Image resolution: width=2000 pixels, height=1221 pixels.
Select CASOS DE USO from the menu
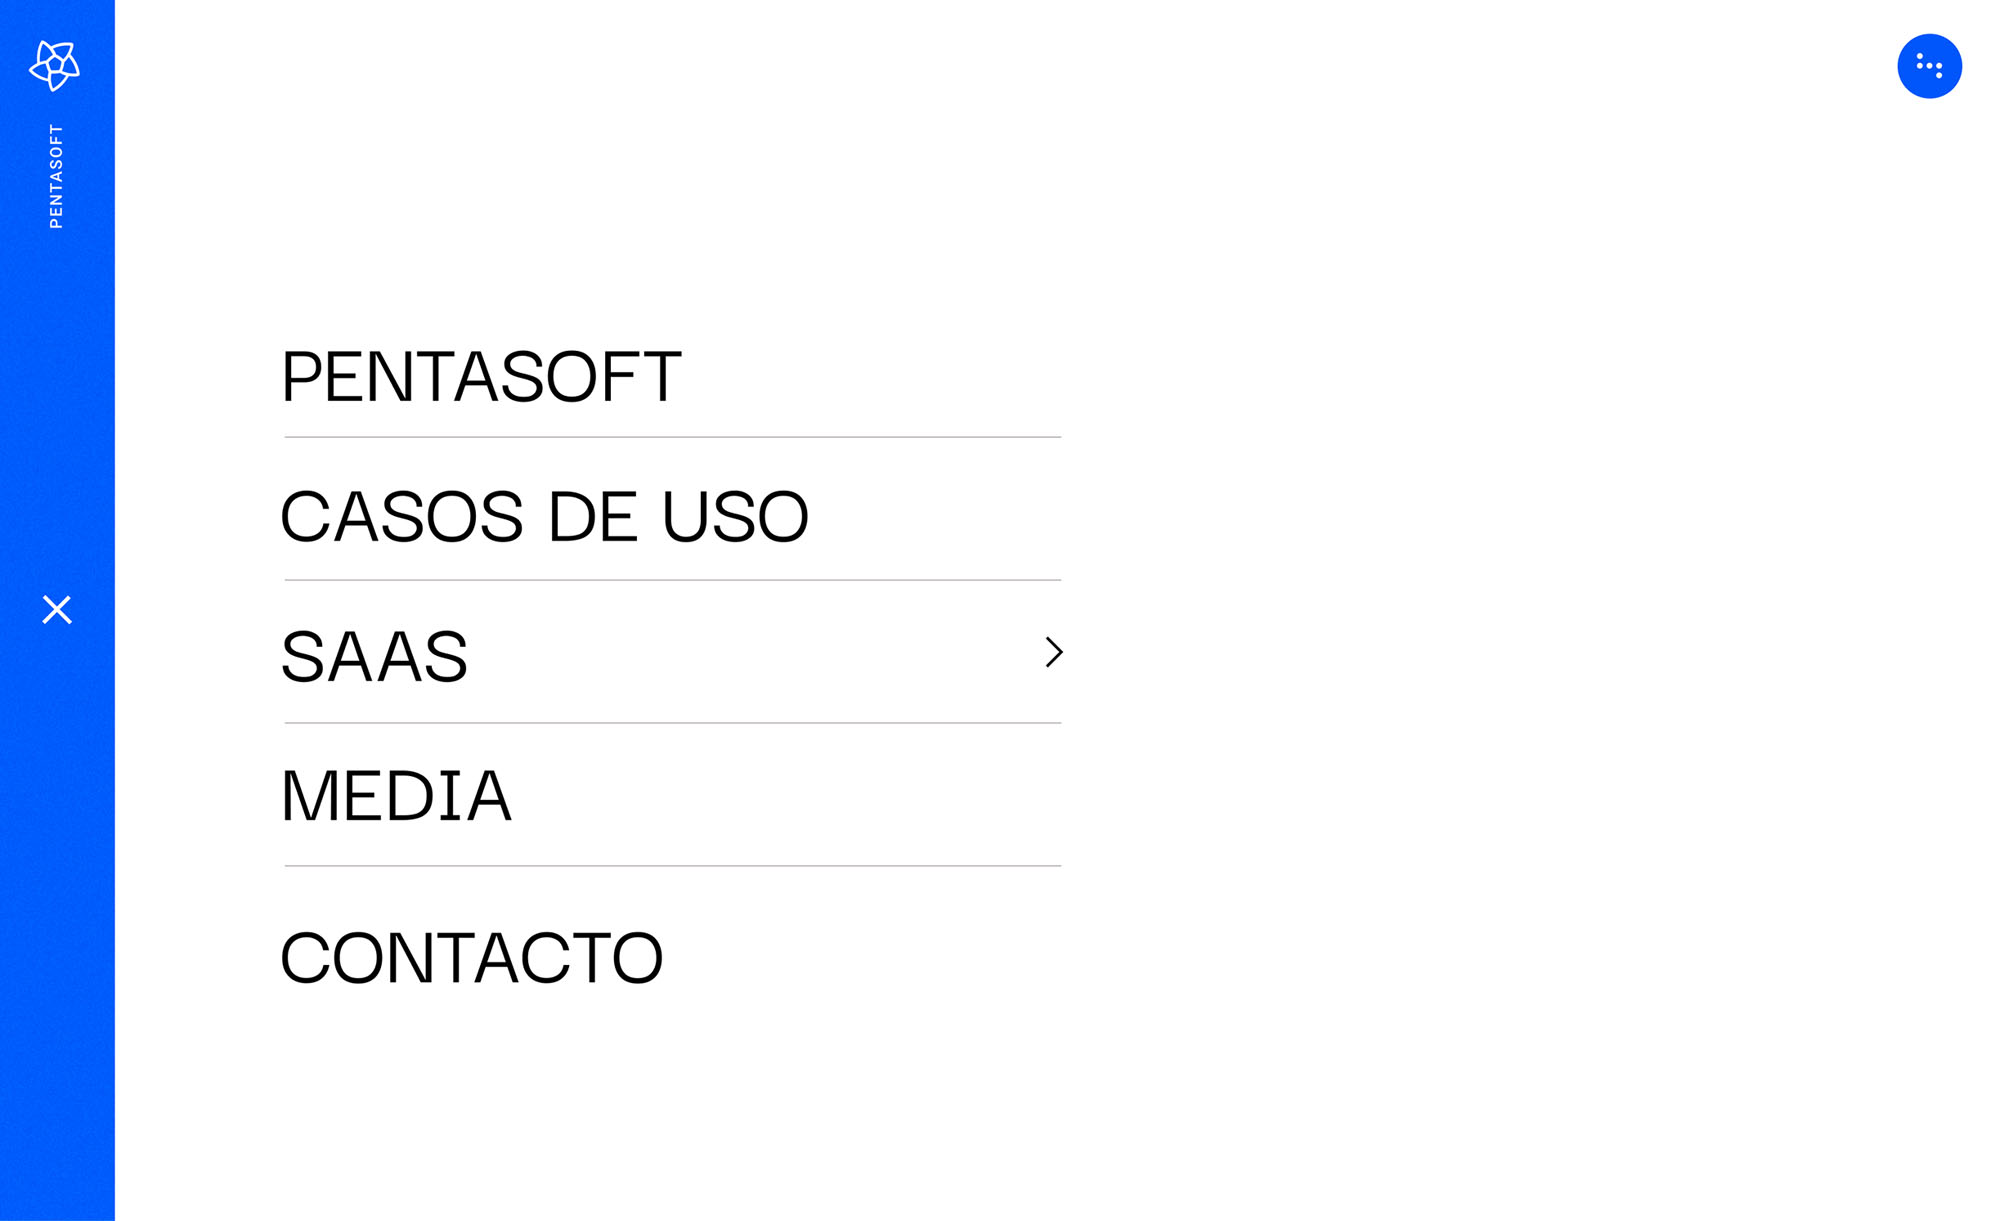(544, 517)
